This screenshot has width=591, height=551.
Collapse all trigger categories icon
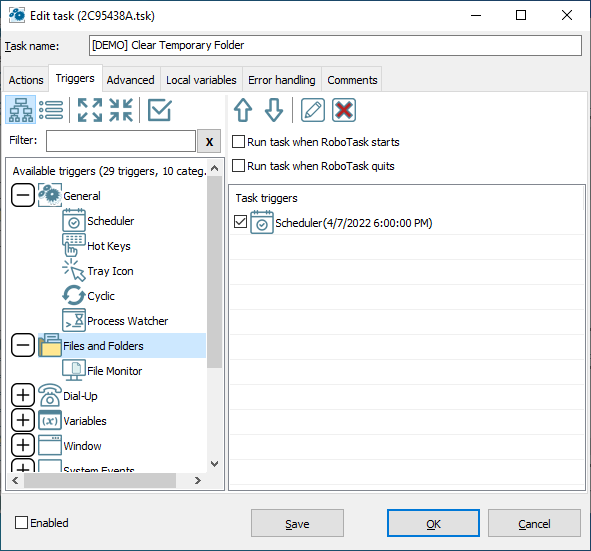coord(121,110)
